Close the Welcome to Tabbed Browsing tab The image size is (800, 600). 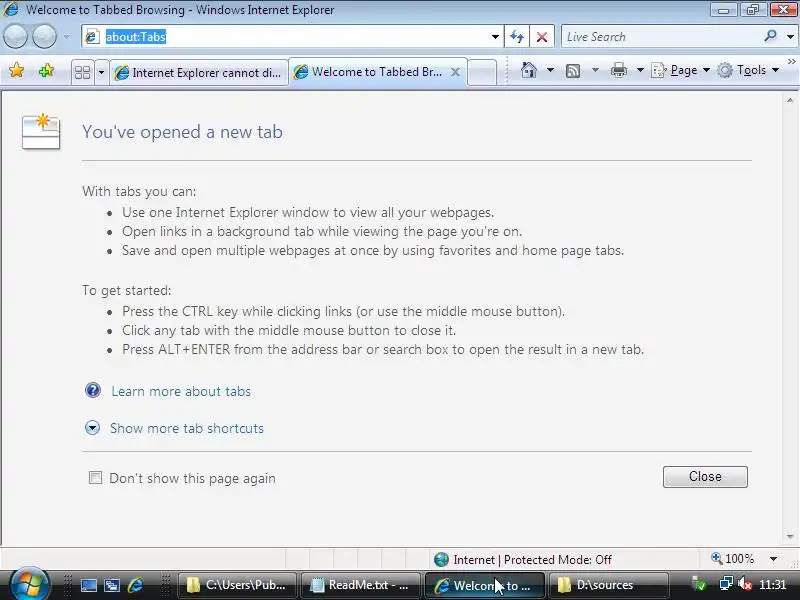(455, 72)
